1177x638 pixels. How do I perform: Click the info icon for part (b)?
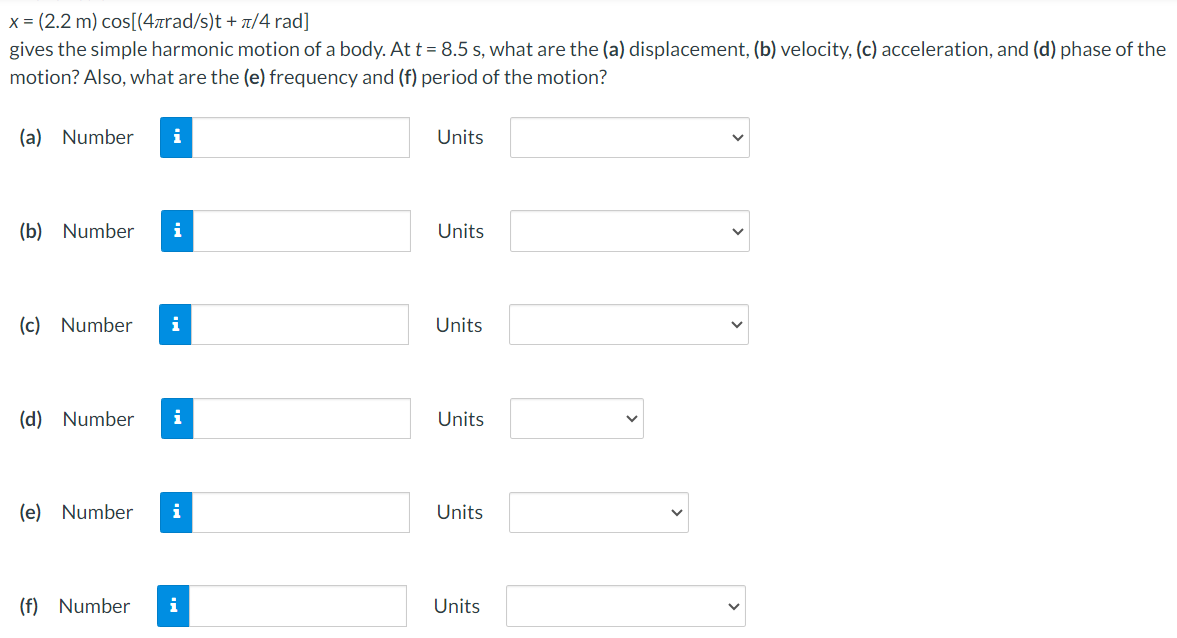click(x=177, y=231)
